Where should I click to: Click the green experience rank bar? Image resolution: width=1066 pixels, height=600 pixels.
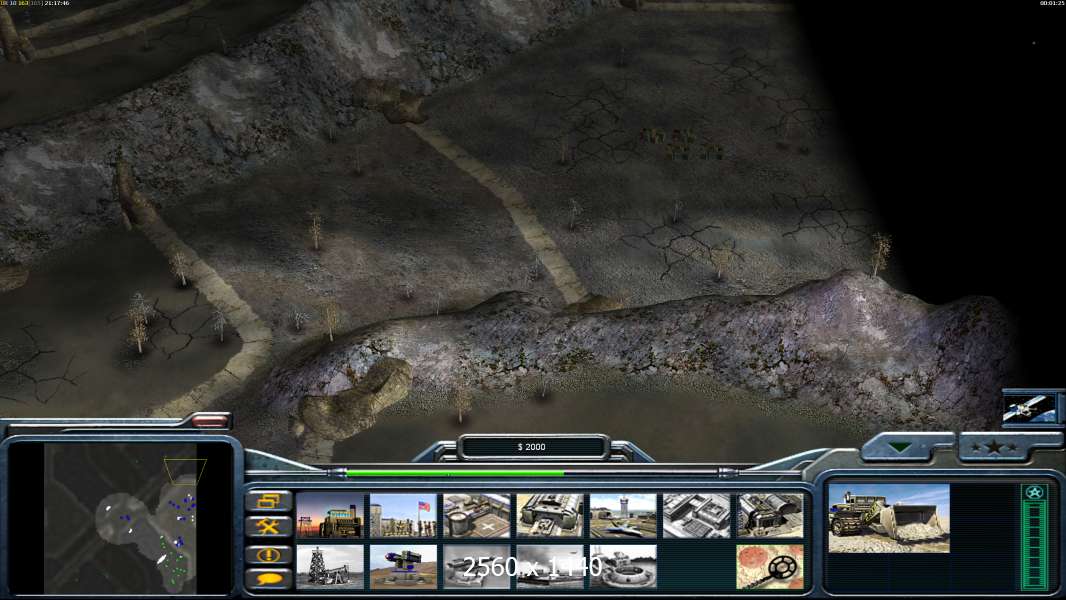[x=1034, y=545]
